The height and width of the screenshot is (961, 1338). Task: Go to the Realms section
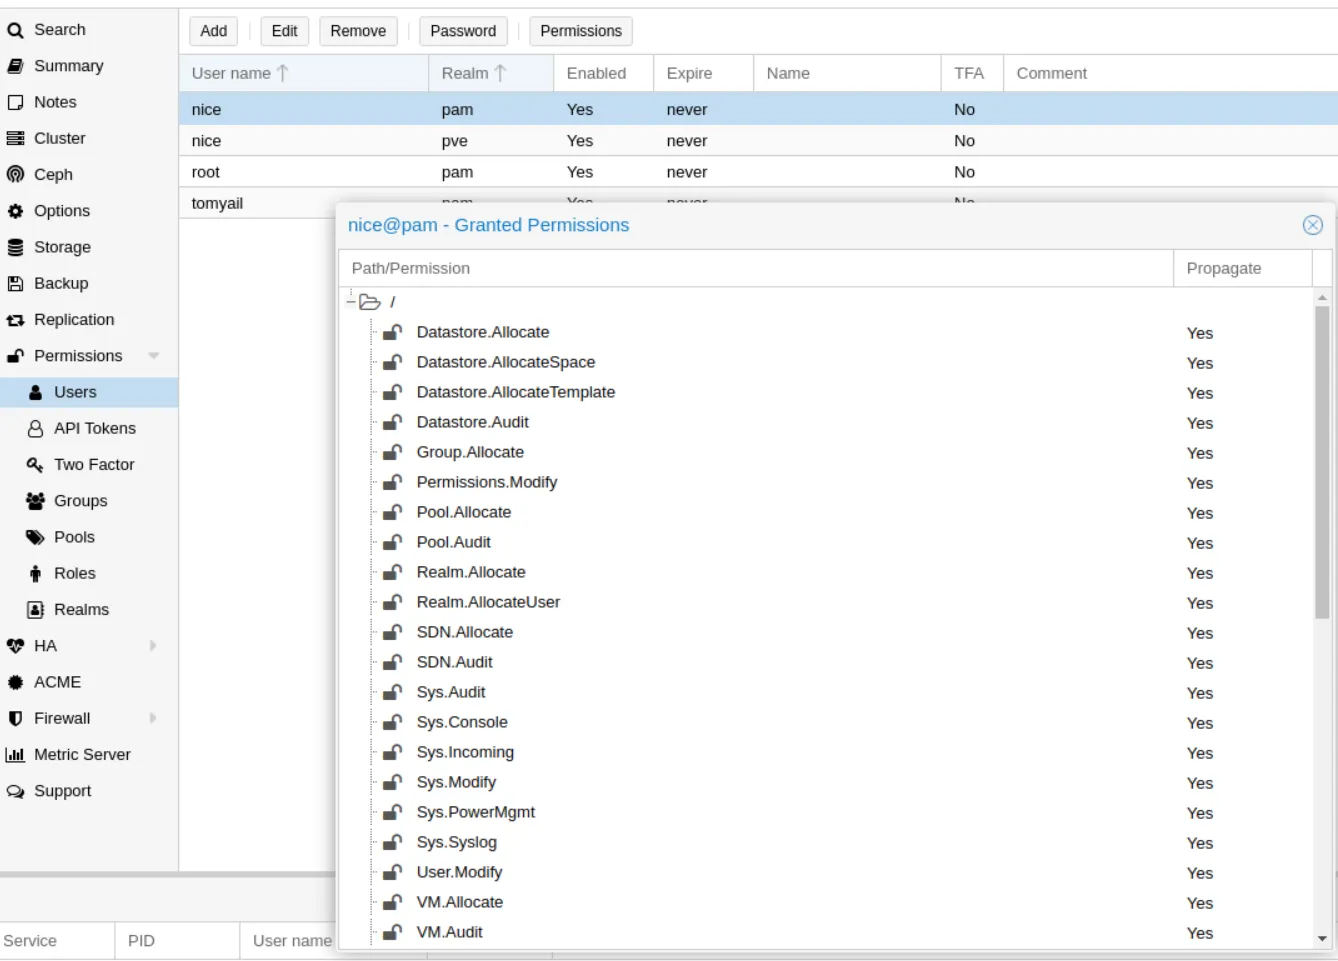[x=81, y=610]
